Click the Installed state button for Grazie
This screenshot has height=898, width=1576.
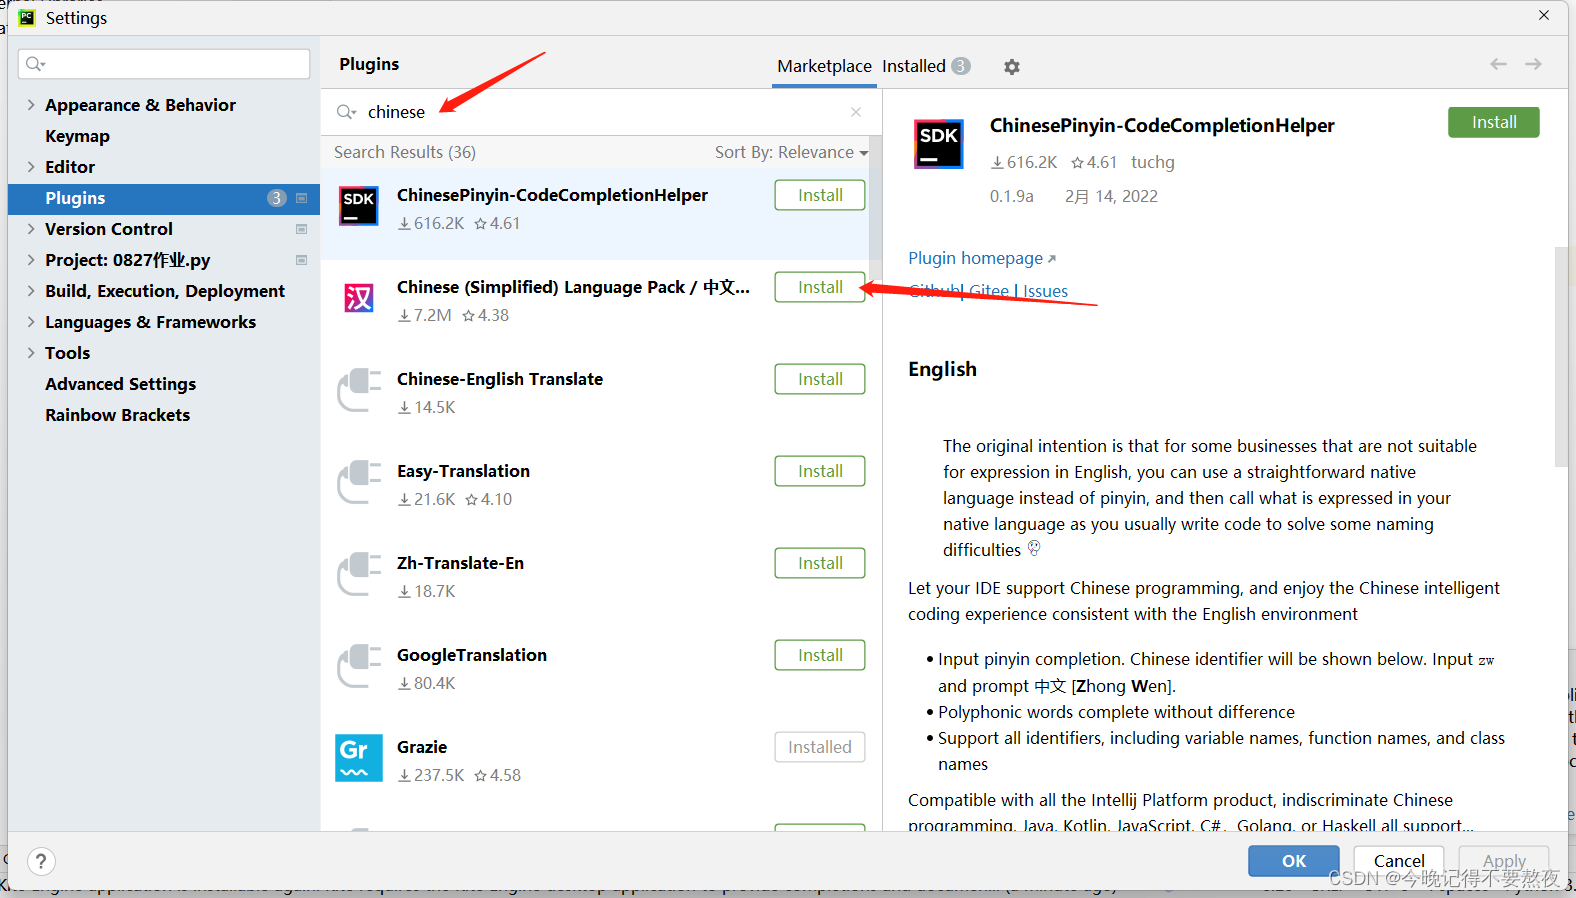pos(820,747)
